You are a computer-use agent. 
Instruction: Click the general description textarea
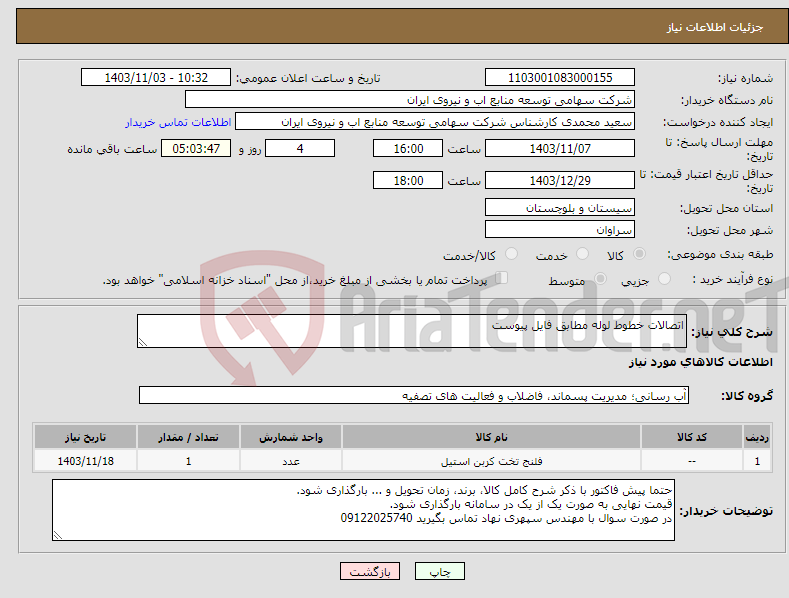click(412, 331)
